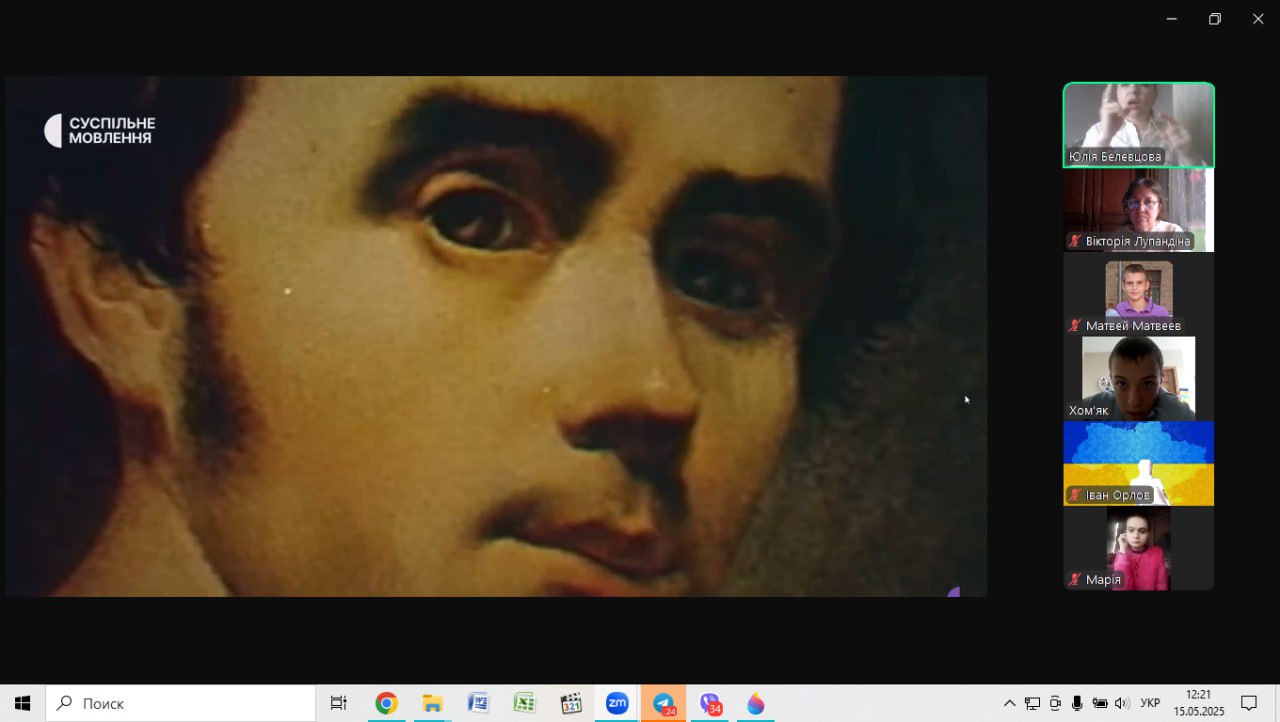Open the colorful droplet app on the taskbar
1280x722 pixels.
756,703
